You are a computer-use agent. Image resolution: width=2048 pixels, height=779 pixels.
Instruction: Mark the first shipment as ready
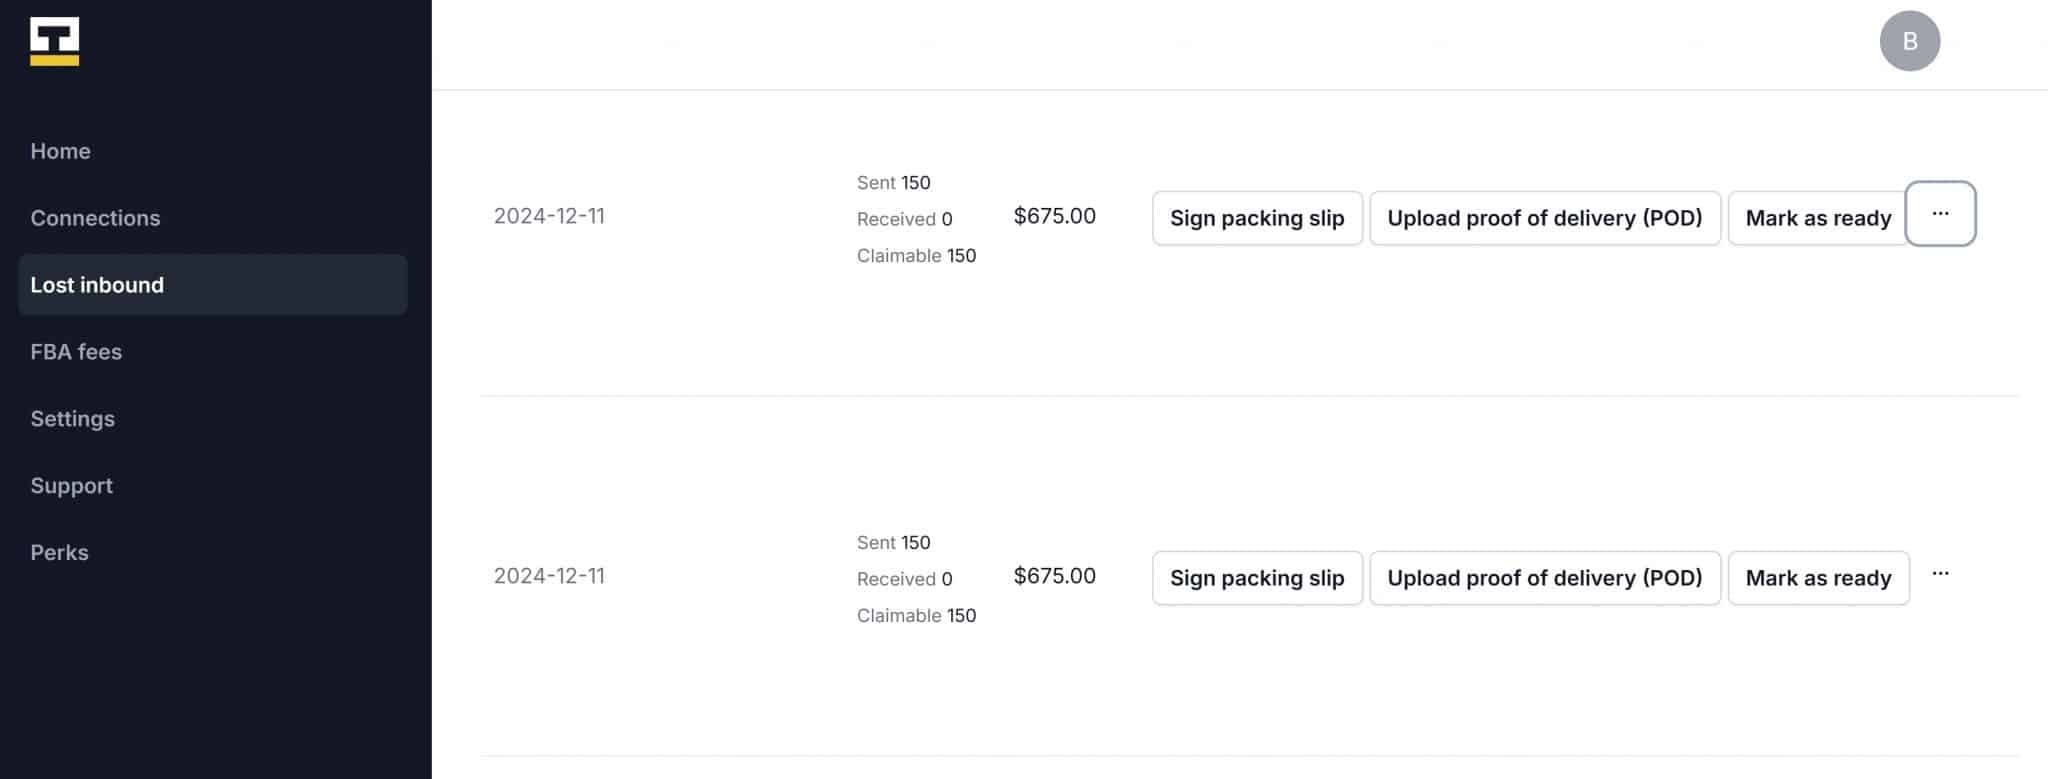(1818, 218)
